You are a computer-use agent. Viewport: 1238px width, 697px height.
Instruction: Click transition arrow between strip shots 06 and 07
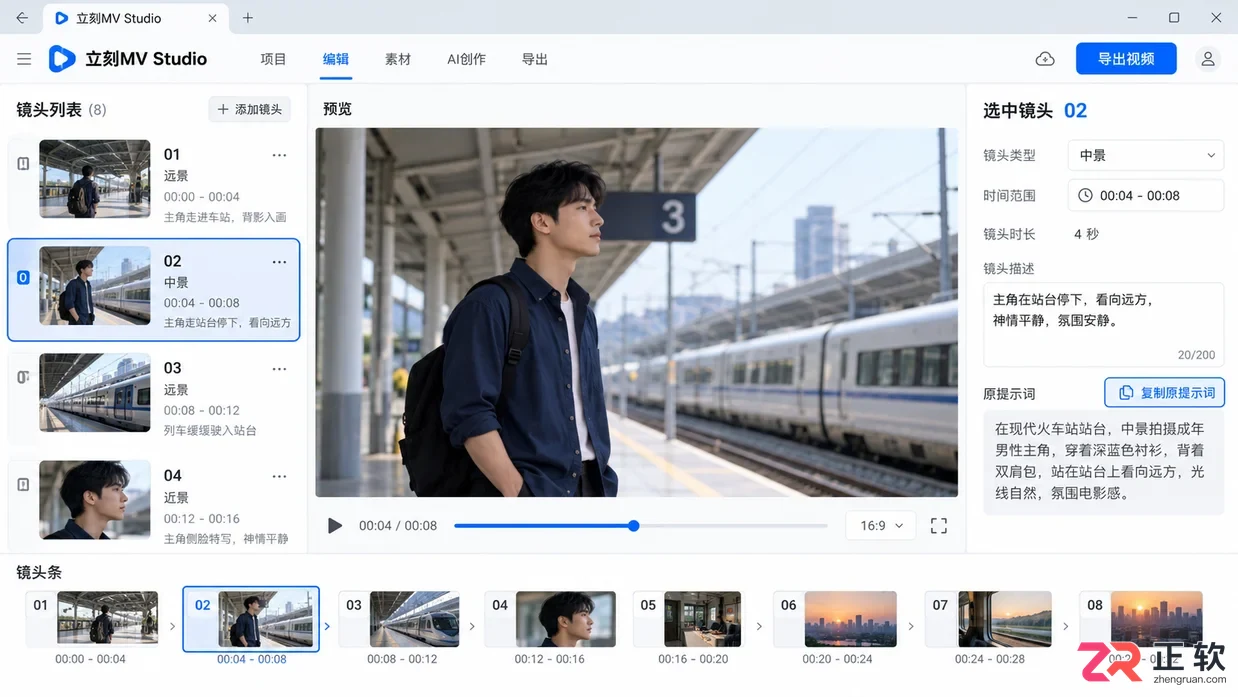911,627
